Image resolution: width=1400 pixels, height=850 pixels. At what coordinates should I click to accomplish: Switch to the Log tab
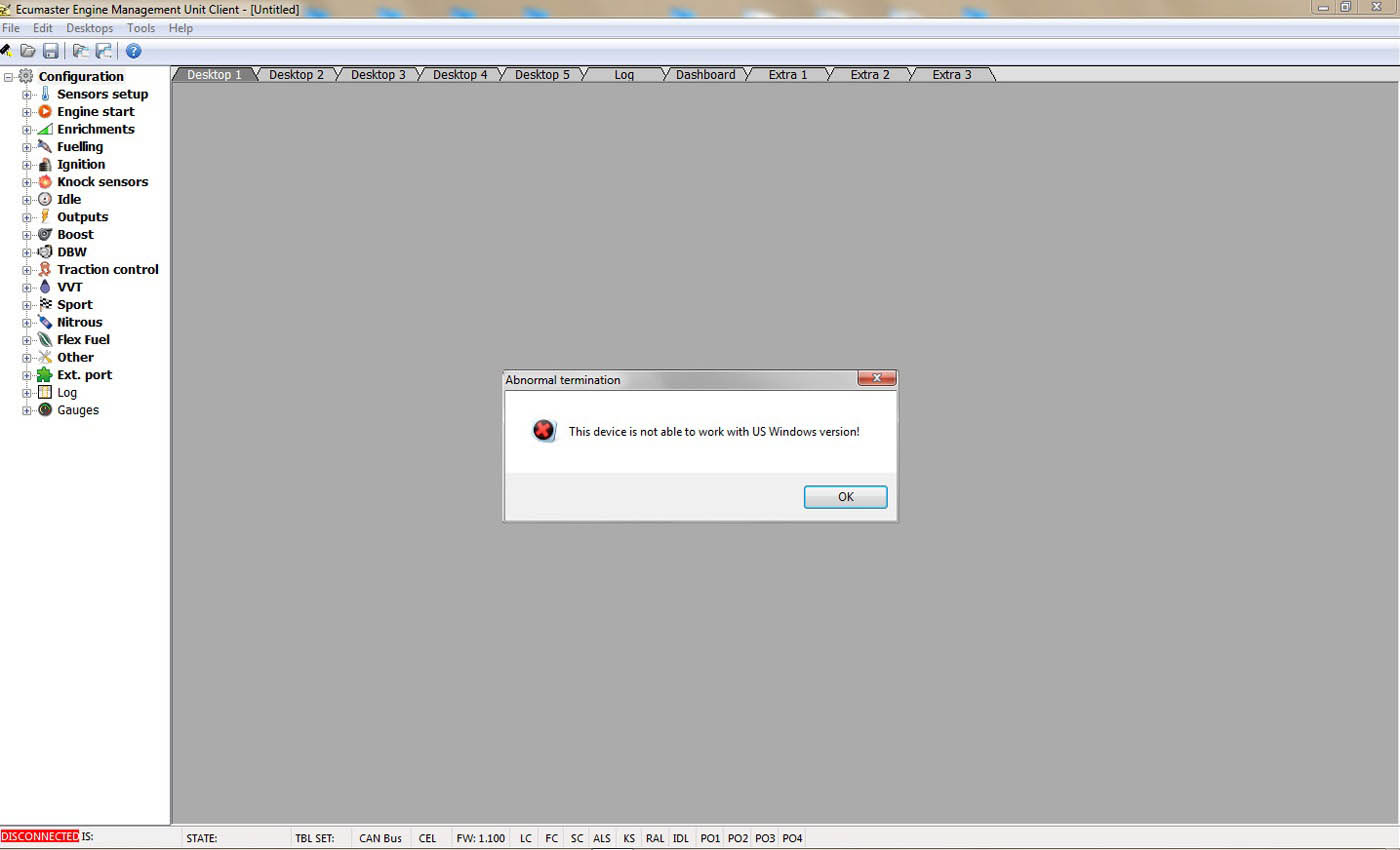click(624, 75)
